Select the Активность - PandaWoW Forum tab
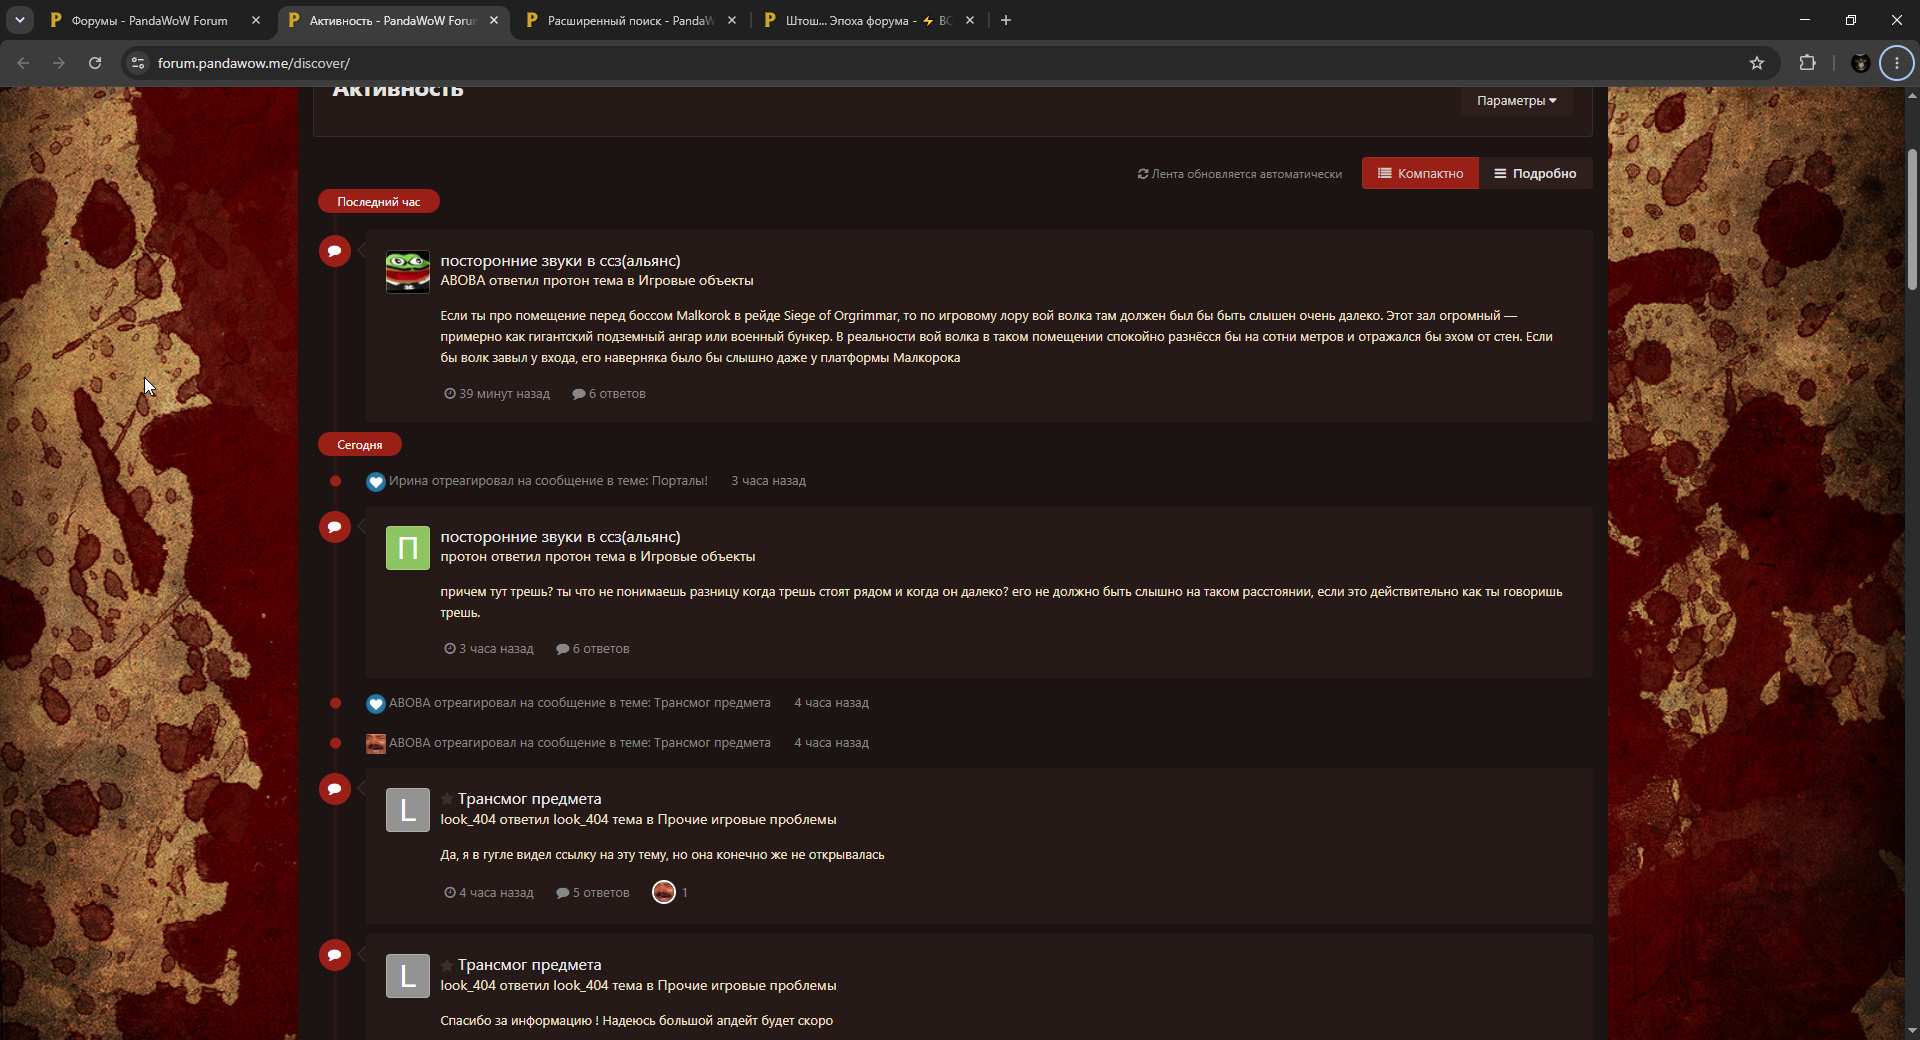1920x1040 pixels. pyautogui.click(x=392, y=20)
